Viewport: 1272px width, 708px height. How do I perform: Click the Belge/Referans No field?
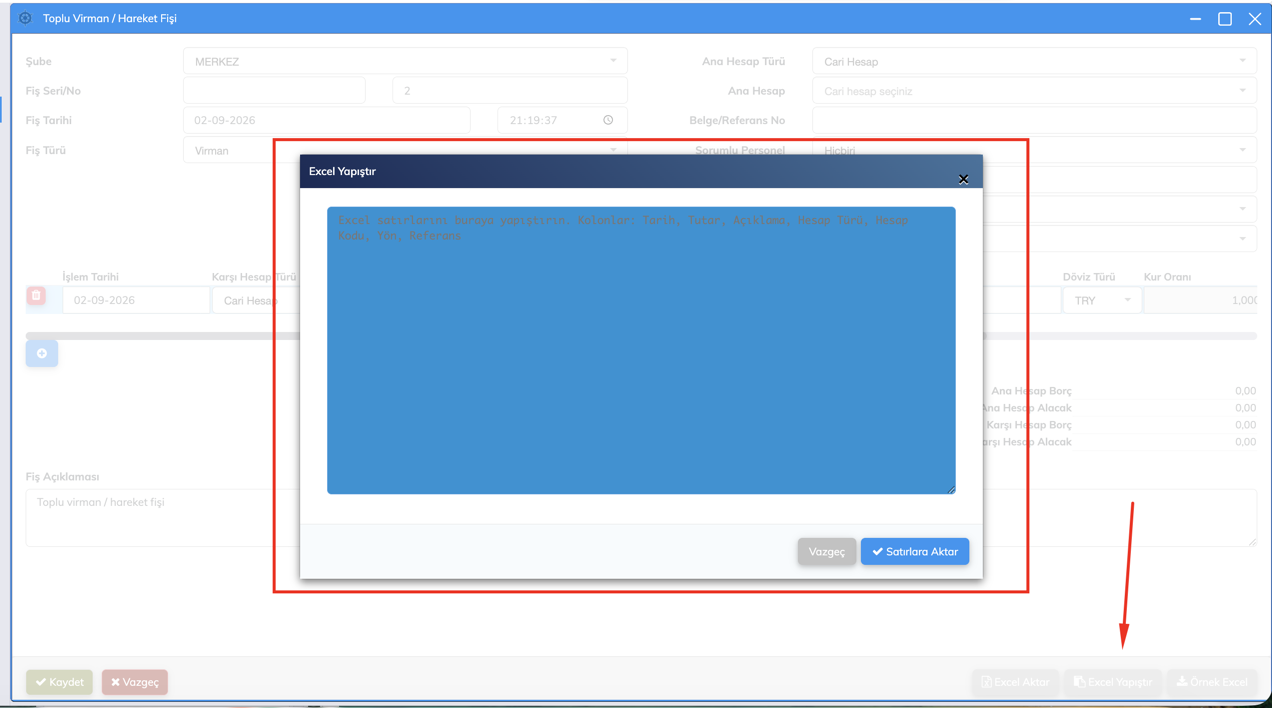coord(1034,120)
